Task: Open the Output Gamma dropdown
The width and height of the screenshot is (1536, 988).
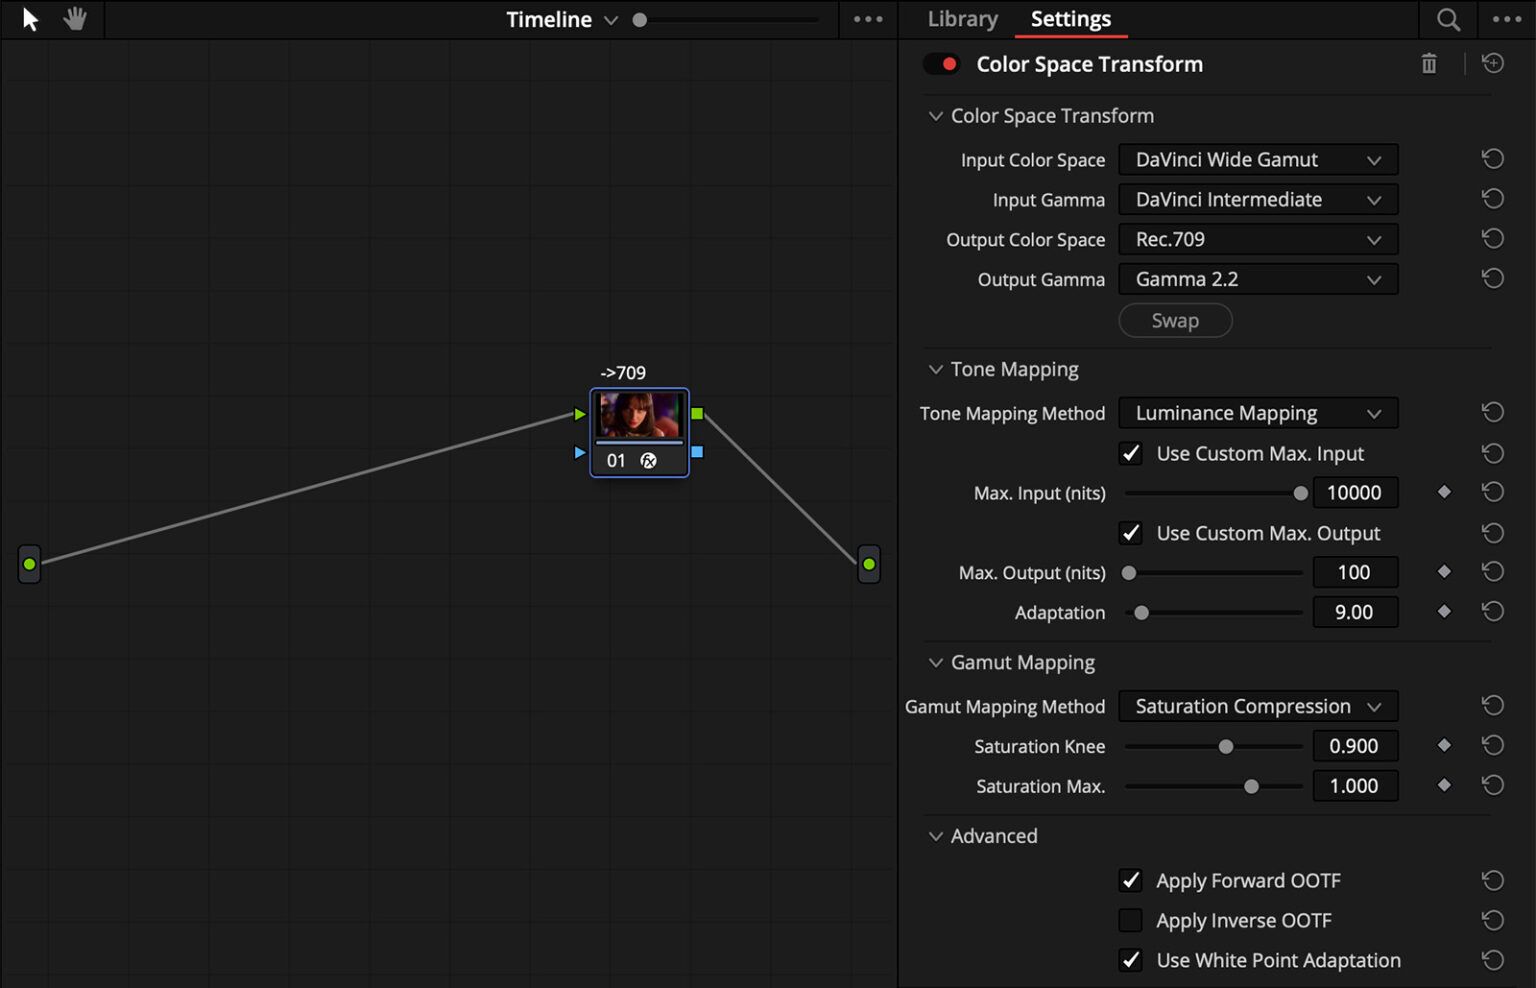Action: point(1258,279)
